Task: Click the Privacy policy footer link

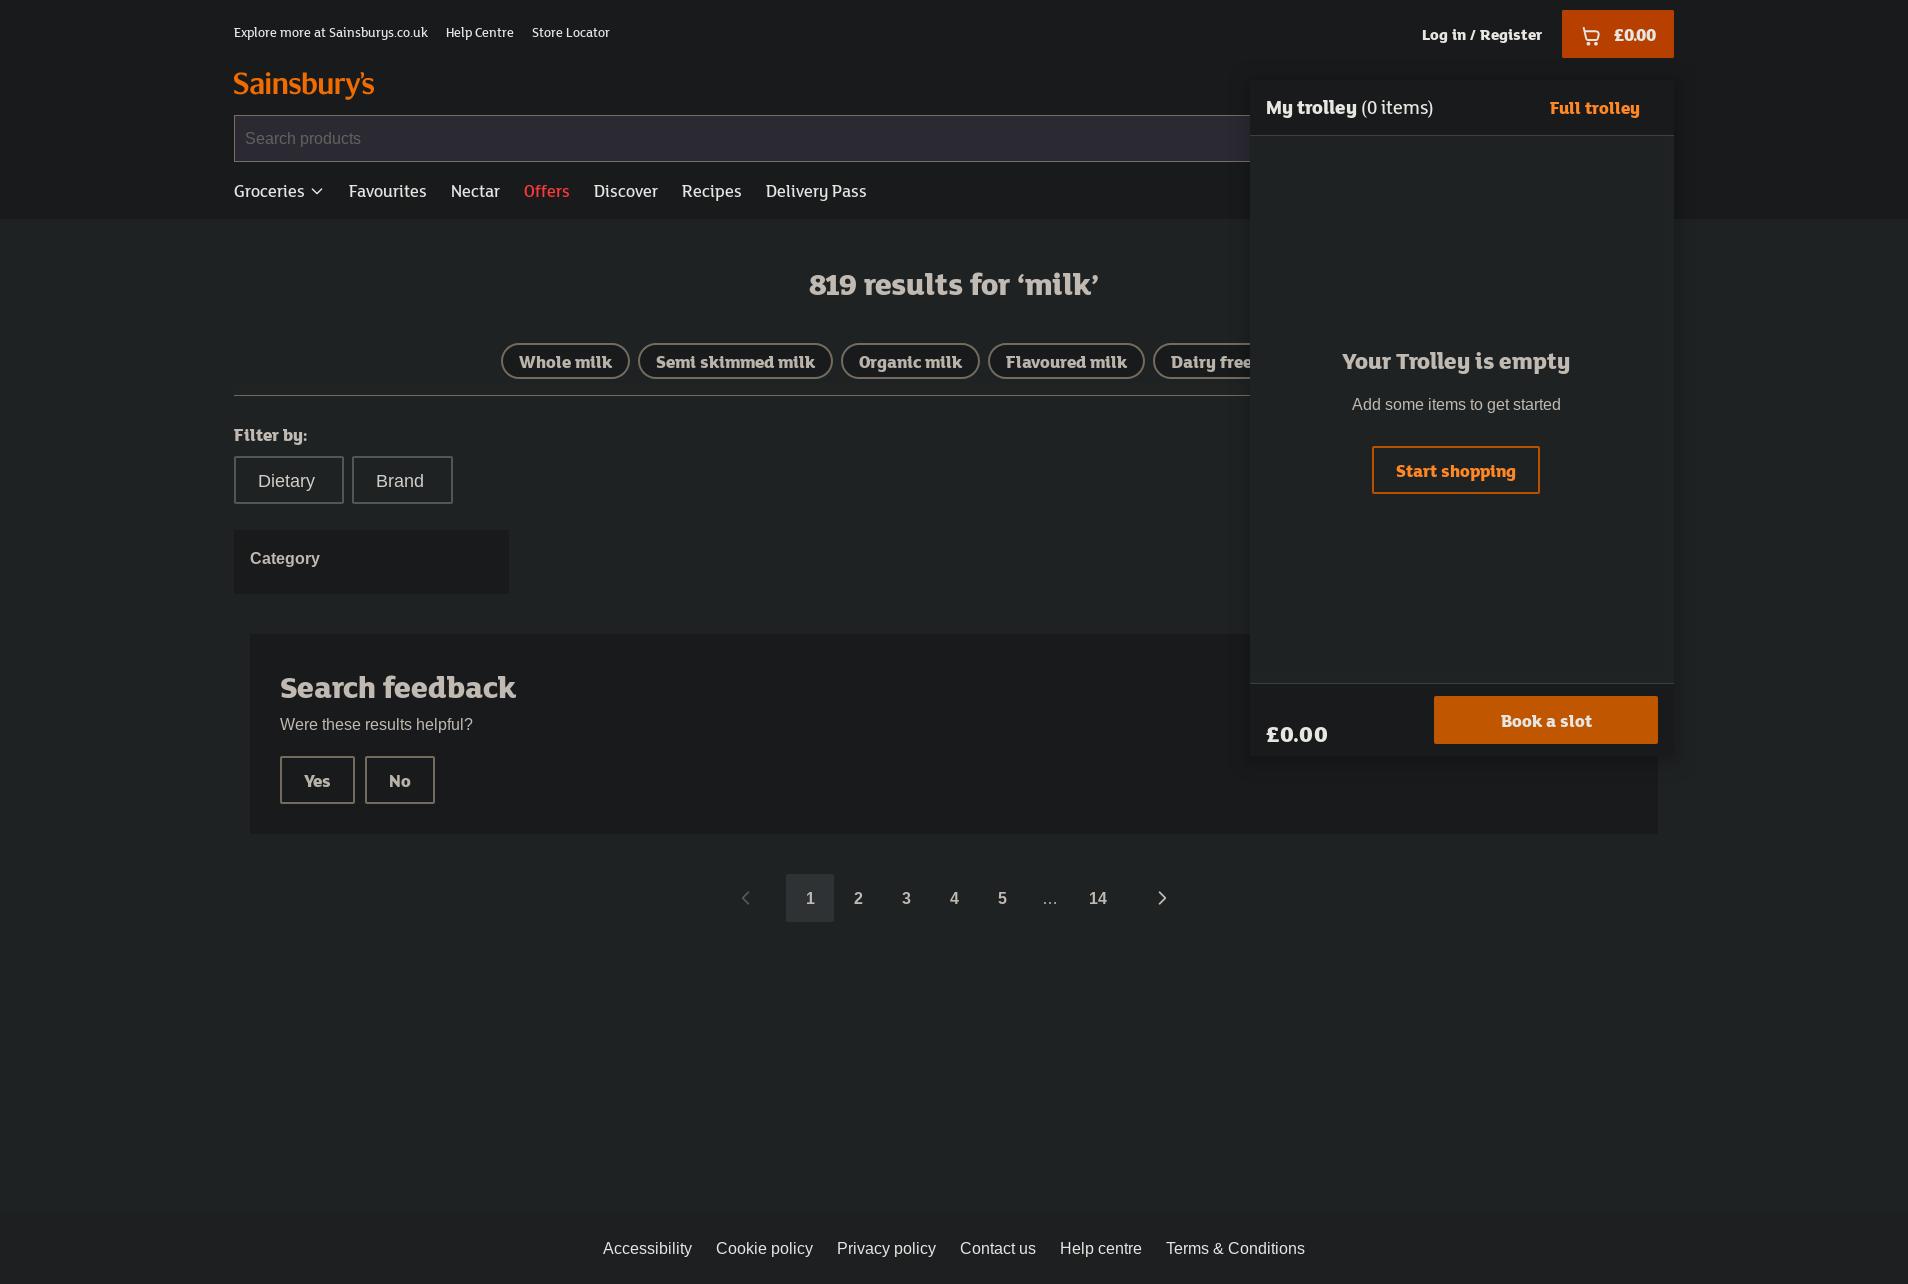Action: click(886, 1248)
